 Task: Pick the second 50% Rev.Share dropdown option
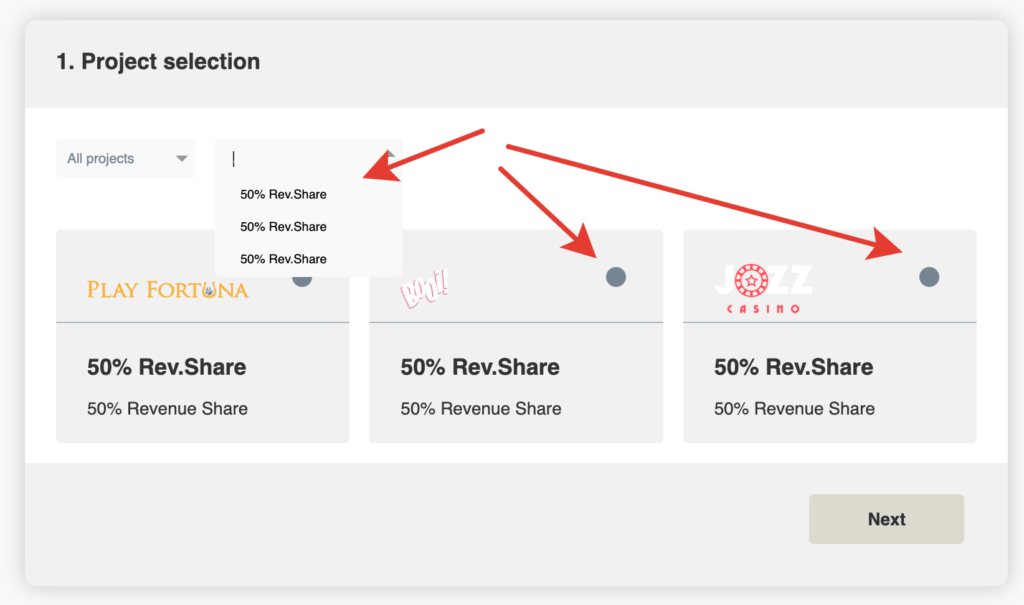coord(284,226)
